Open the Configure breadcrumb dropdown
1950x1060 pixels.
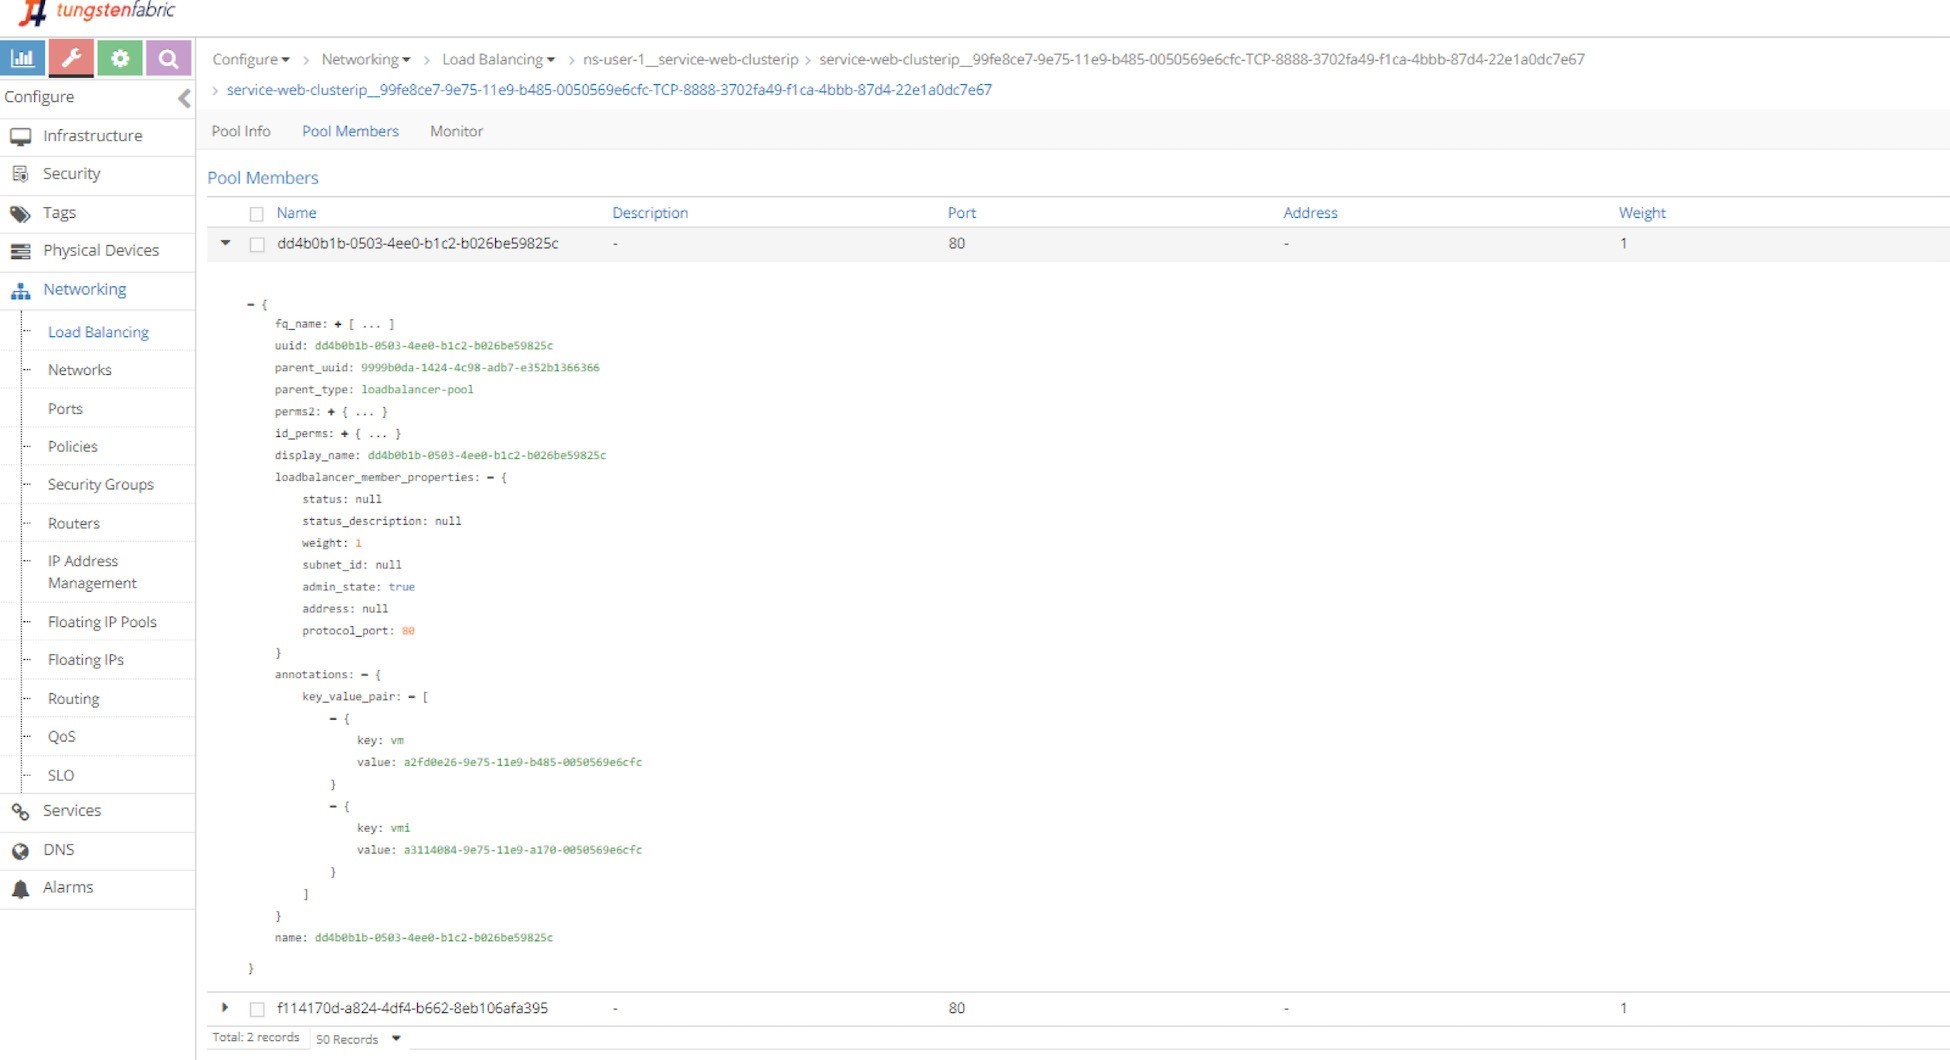251,59
